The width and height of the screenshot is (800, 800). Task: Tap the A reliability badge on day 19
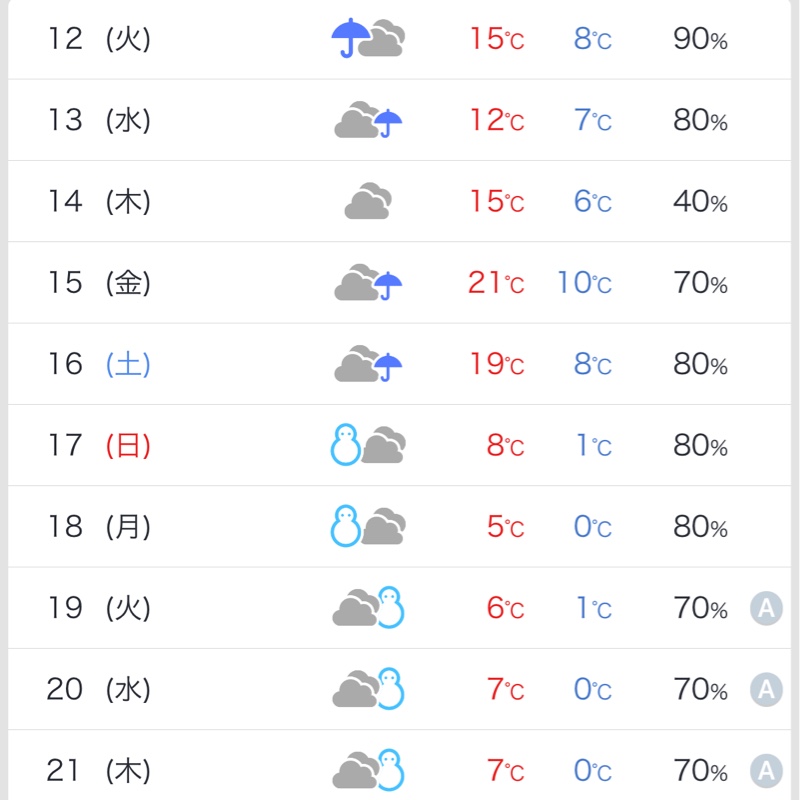pyautogui.click(x=766, y=608)
